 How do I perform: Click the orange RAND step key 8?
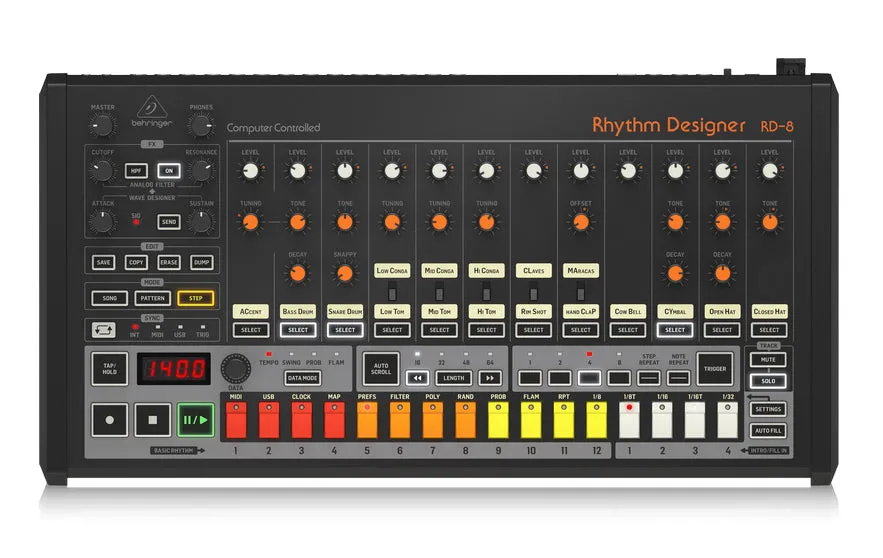pyautogui.click(x=465, y=419)
